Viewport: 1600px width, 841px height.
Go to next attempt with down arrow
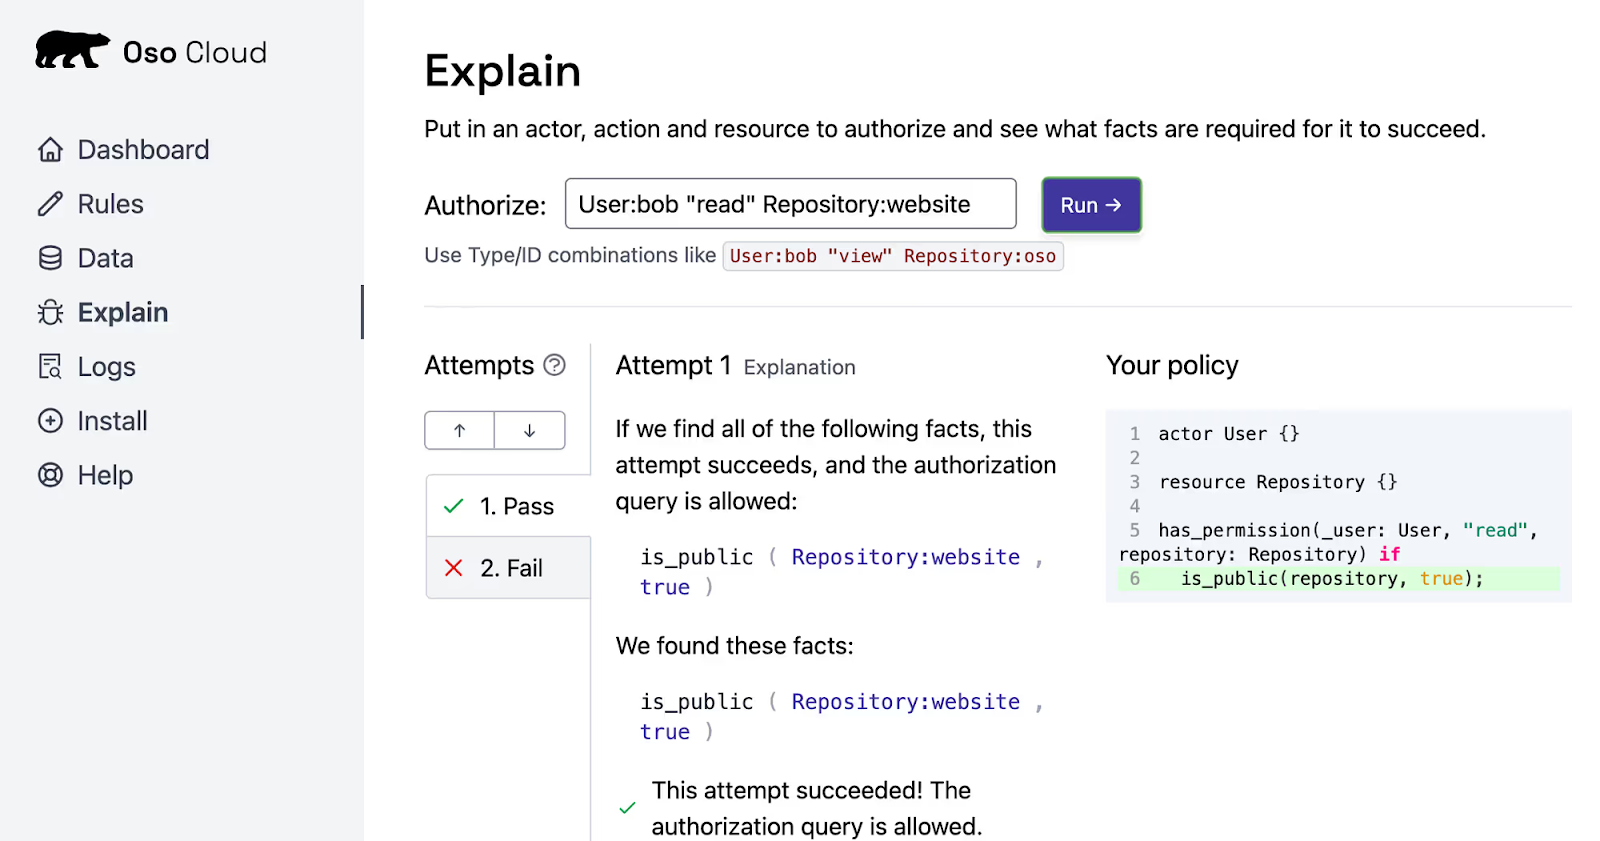point(530,430)
